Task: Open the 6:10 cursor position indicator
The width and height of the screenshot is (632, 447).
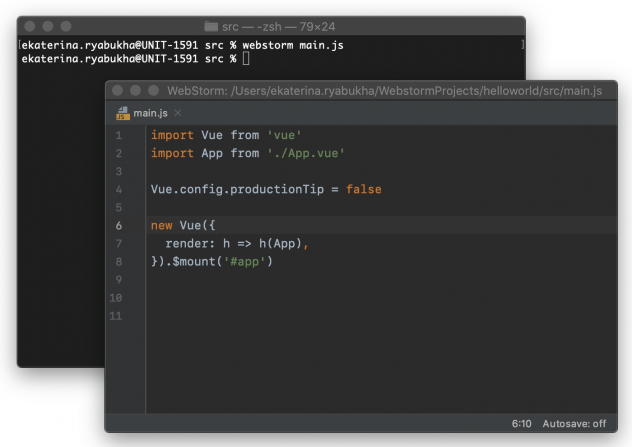Action: (x=521, y=424)
